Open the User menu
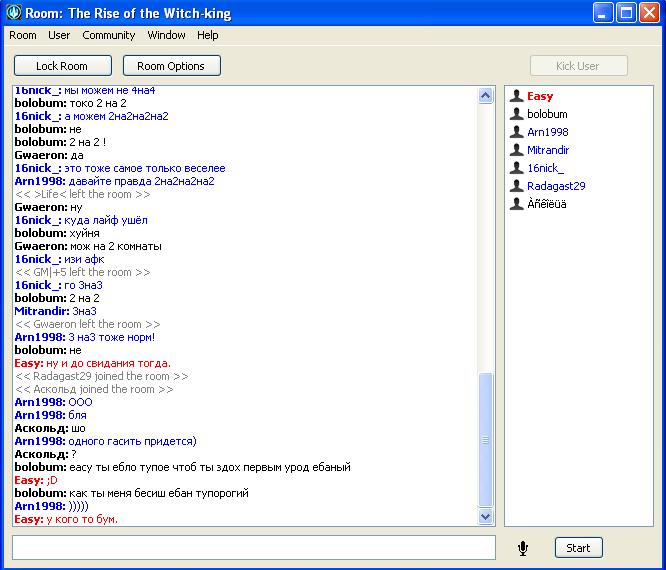 click(59, 35)
